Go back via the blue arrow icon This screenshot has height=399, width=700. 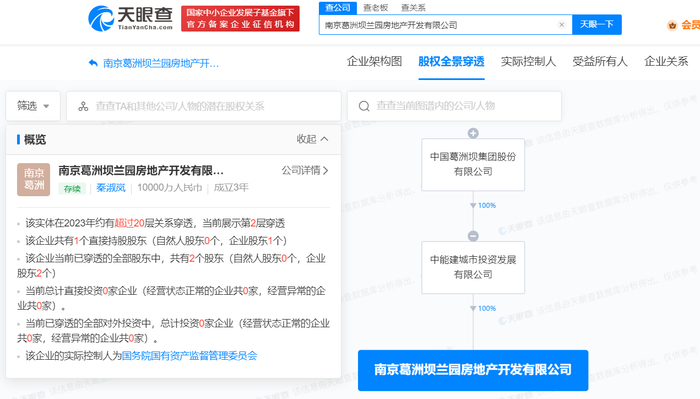[93, 63]
